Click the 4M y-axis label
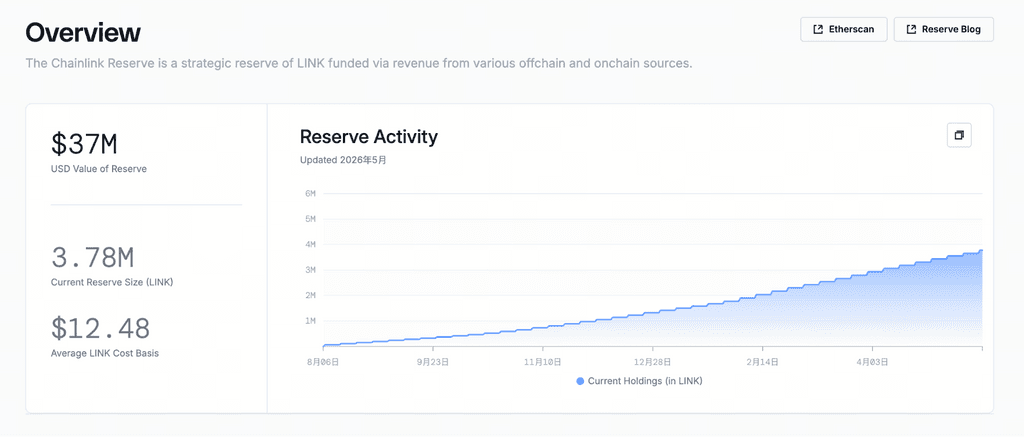Viewport: 1024px width, 437px height. (310, 244)
